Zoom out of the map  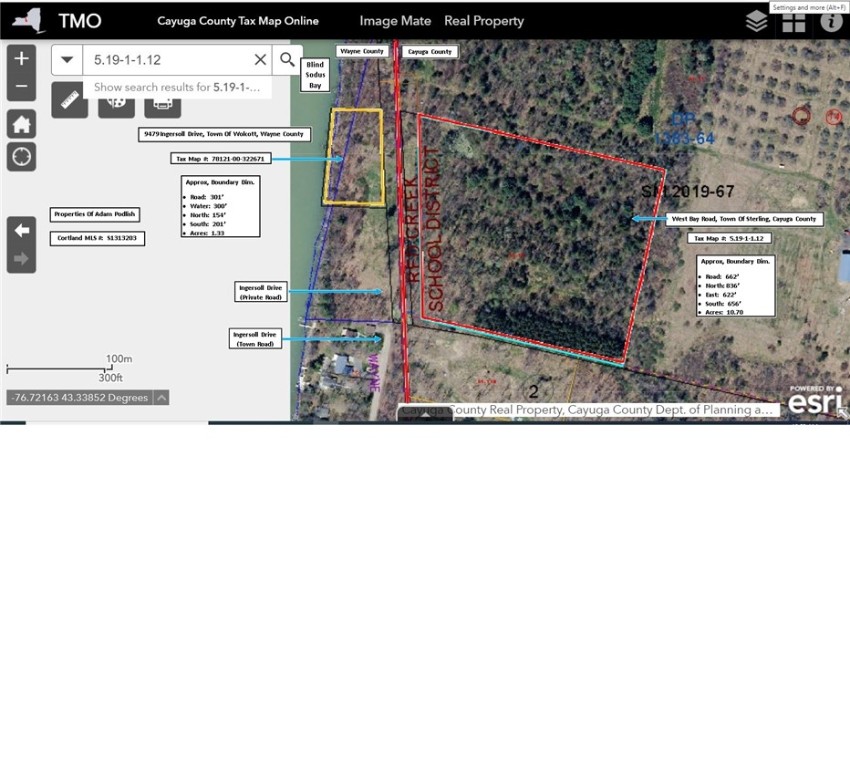click(22, 87)
